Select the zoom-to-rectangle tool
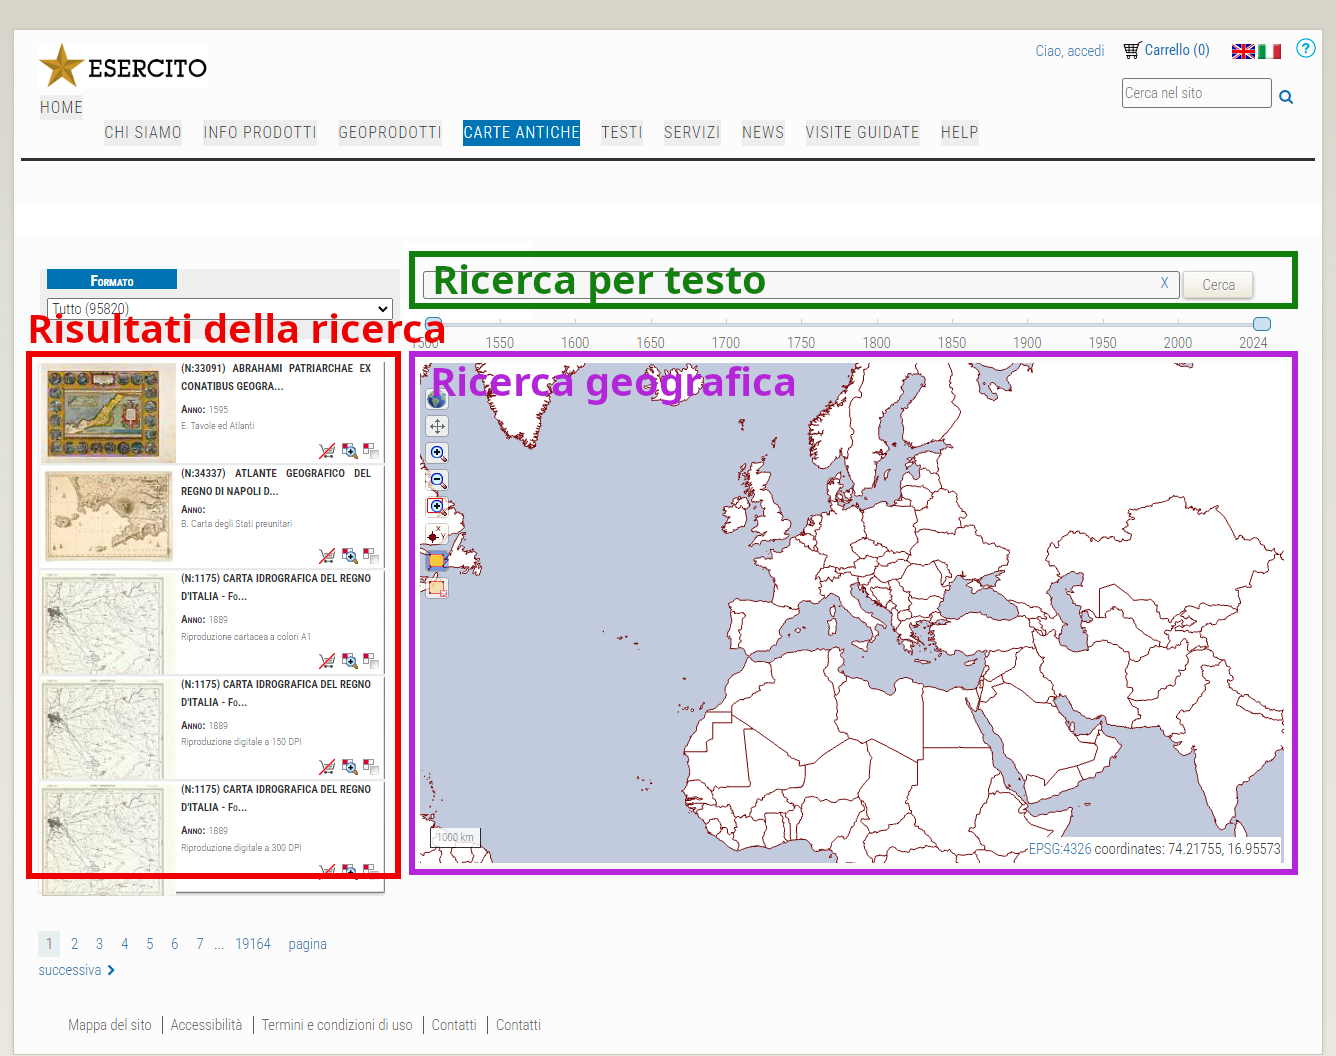The height and width of the screenshot is (1056, 1336). (437, 506)
